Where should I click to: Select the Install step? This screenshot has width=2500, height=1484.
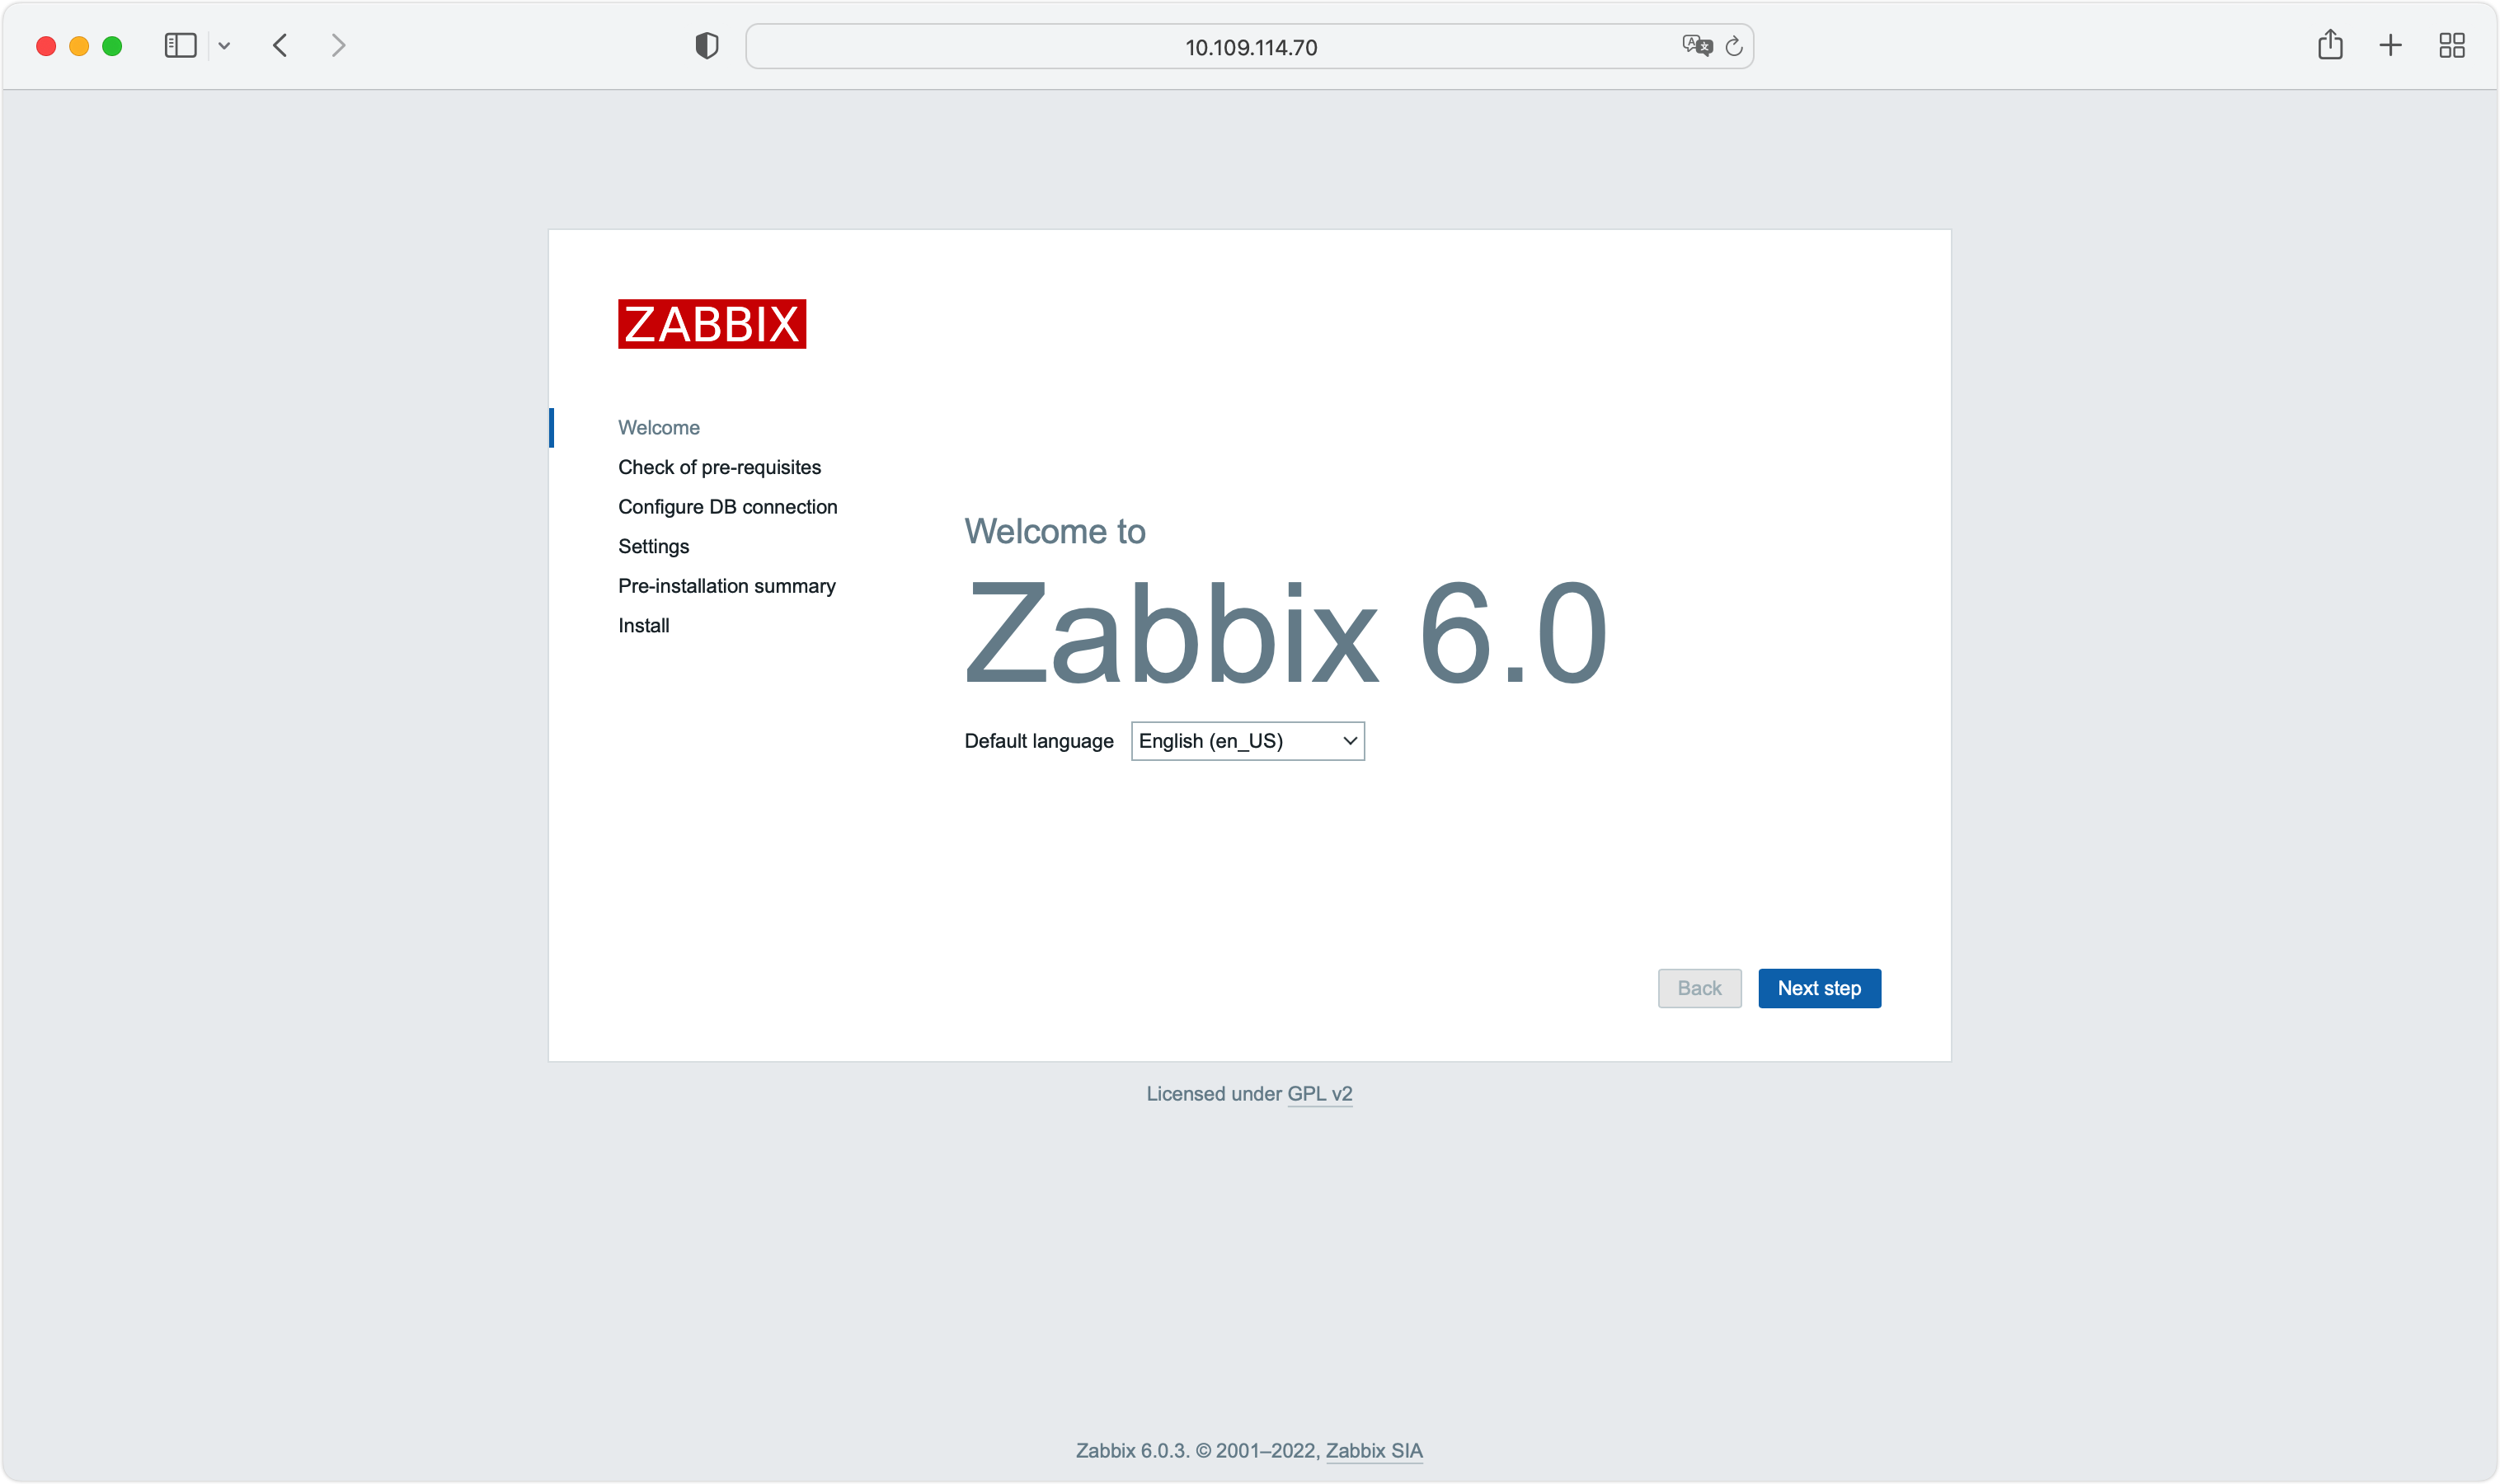644,626
